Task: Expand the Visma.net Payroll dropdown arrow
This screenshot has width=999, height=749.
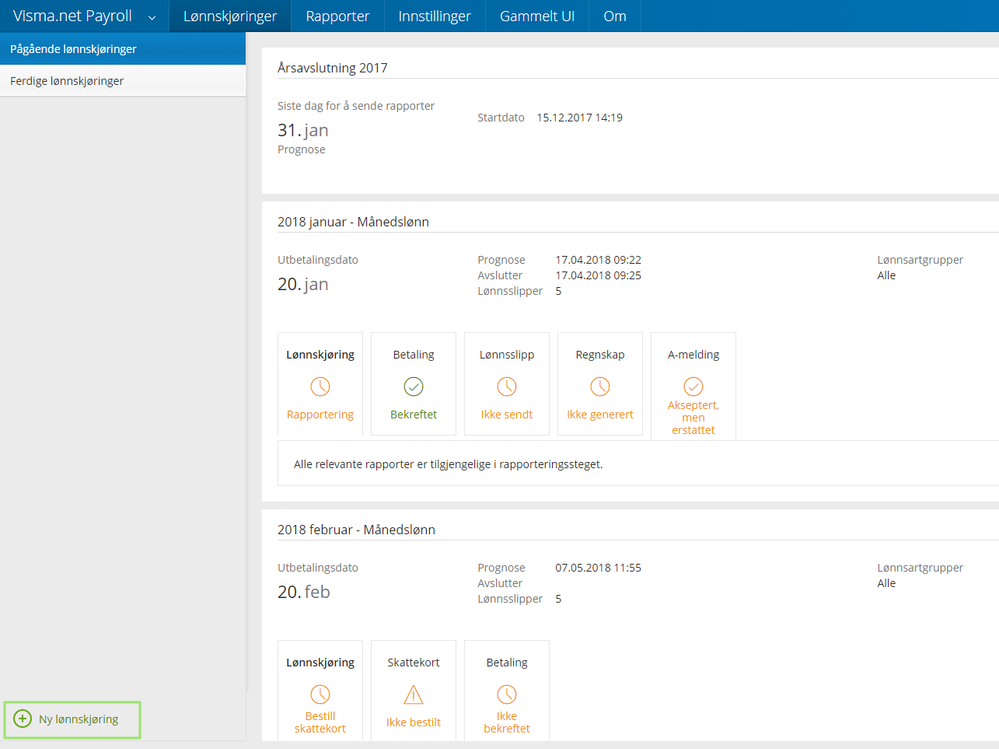Action: pos(152,18)
